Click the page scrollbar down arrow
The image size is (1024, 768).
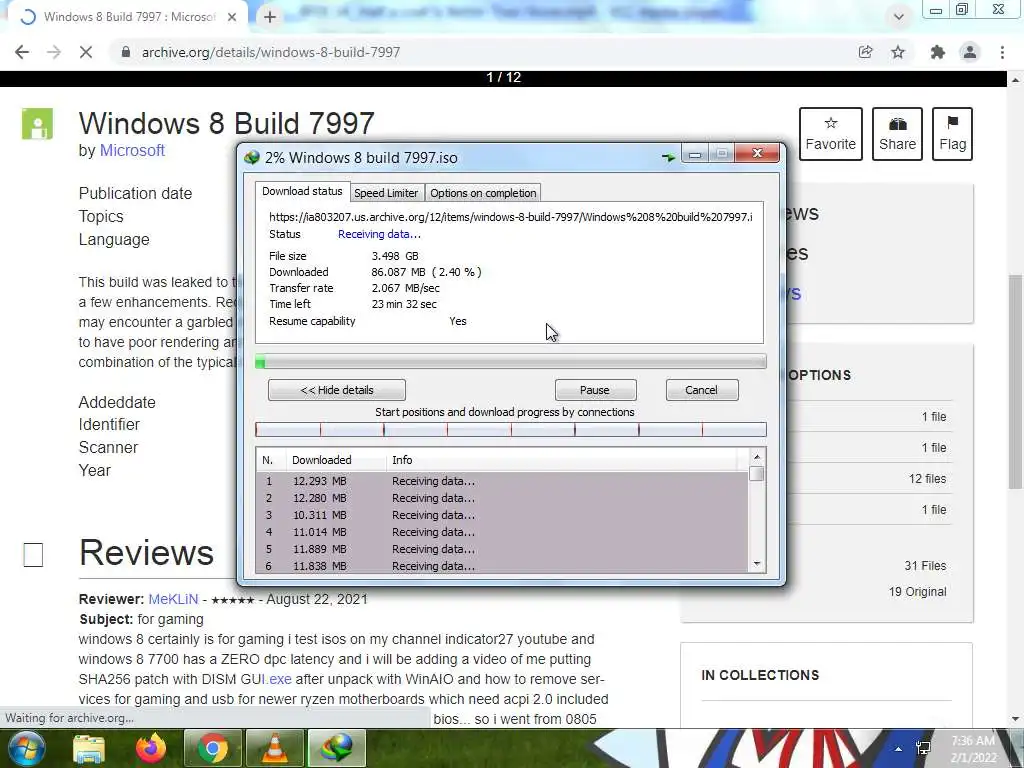(x=1015, y=719)
